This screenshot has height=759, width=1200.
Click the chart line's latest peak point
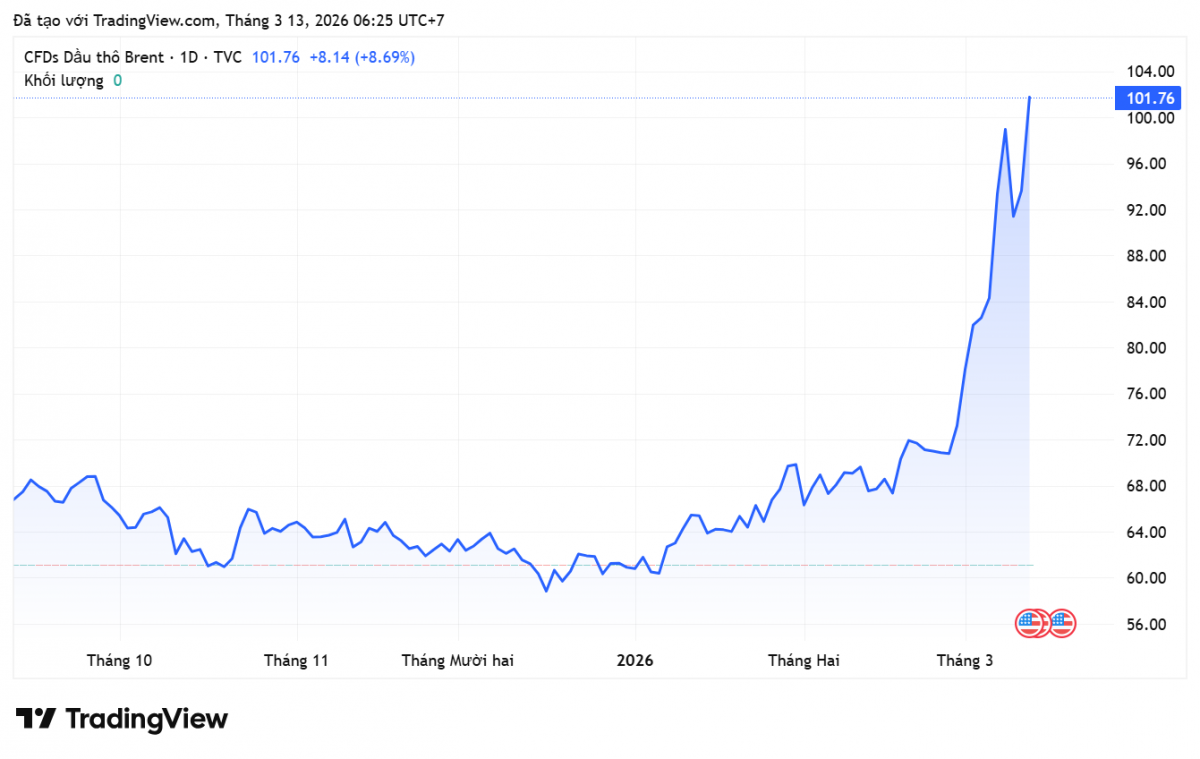click(1030, 98)
